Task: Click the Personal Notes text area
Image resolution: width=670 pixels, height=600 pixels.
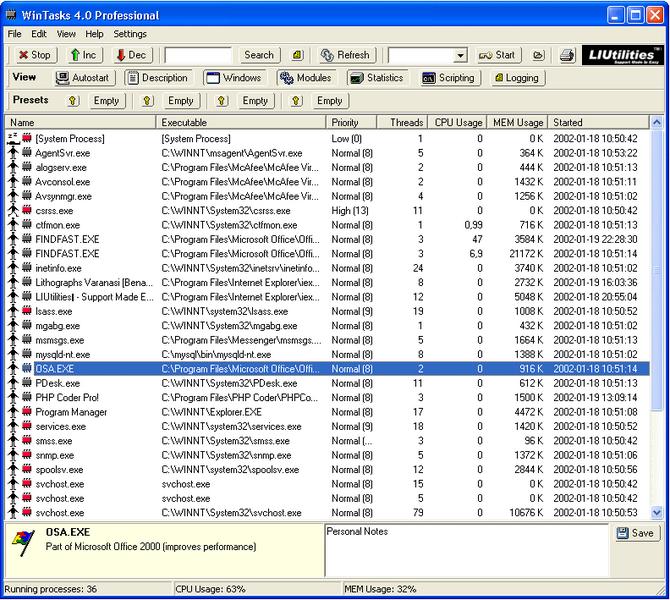Action: (x=467, y=550)
